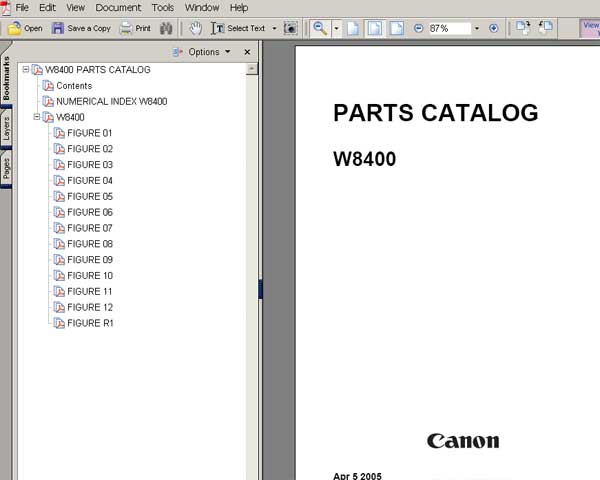Screen dimensions: 600x480
Task: Click the Adobe PDF icon beside File menu
Action: [x=5, y=8]
